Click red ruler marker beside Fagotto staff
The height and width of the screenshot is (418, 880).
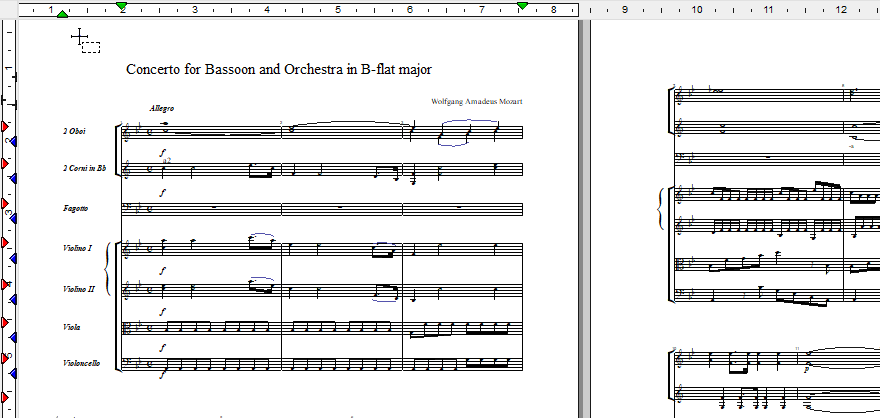click(6, 205)
